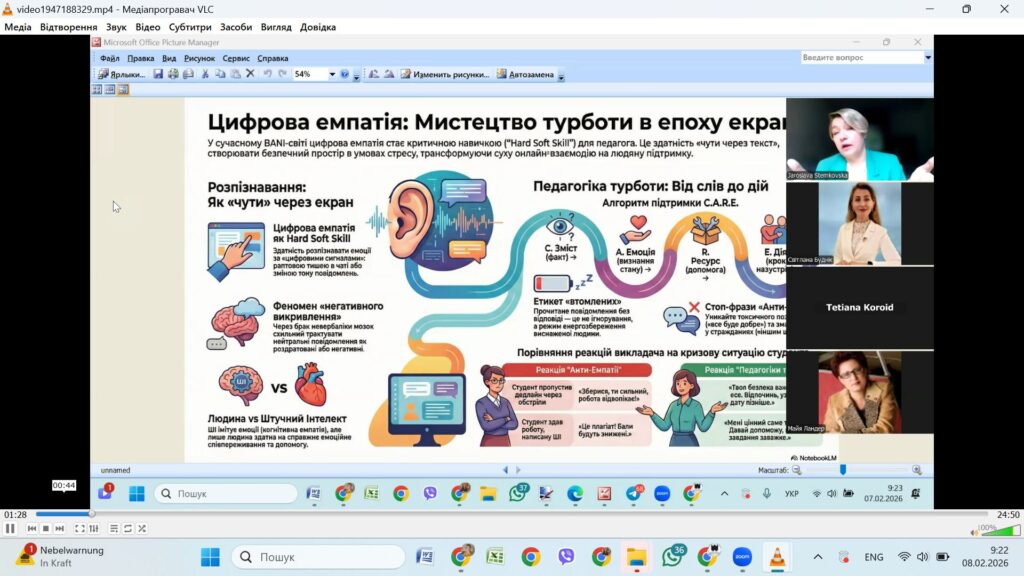This screenshot has width=1024, height=576.
Task: Show extended settings in VLC
Action: pos(94,528)
